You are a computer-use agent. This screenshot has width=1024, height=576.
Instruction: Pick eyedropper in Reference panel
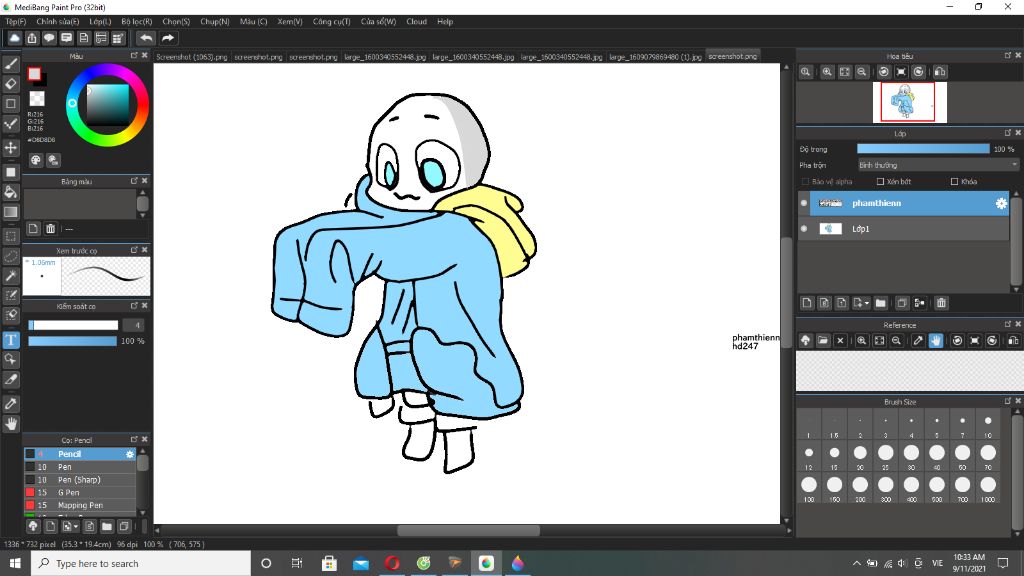pyautogui.click(x=918, y=340)
